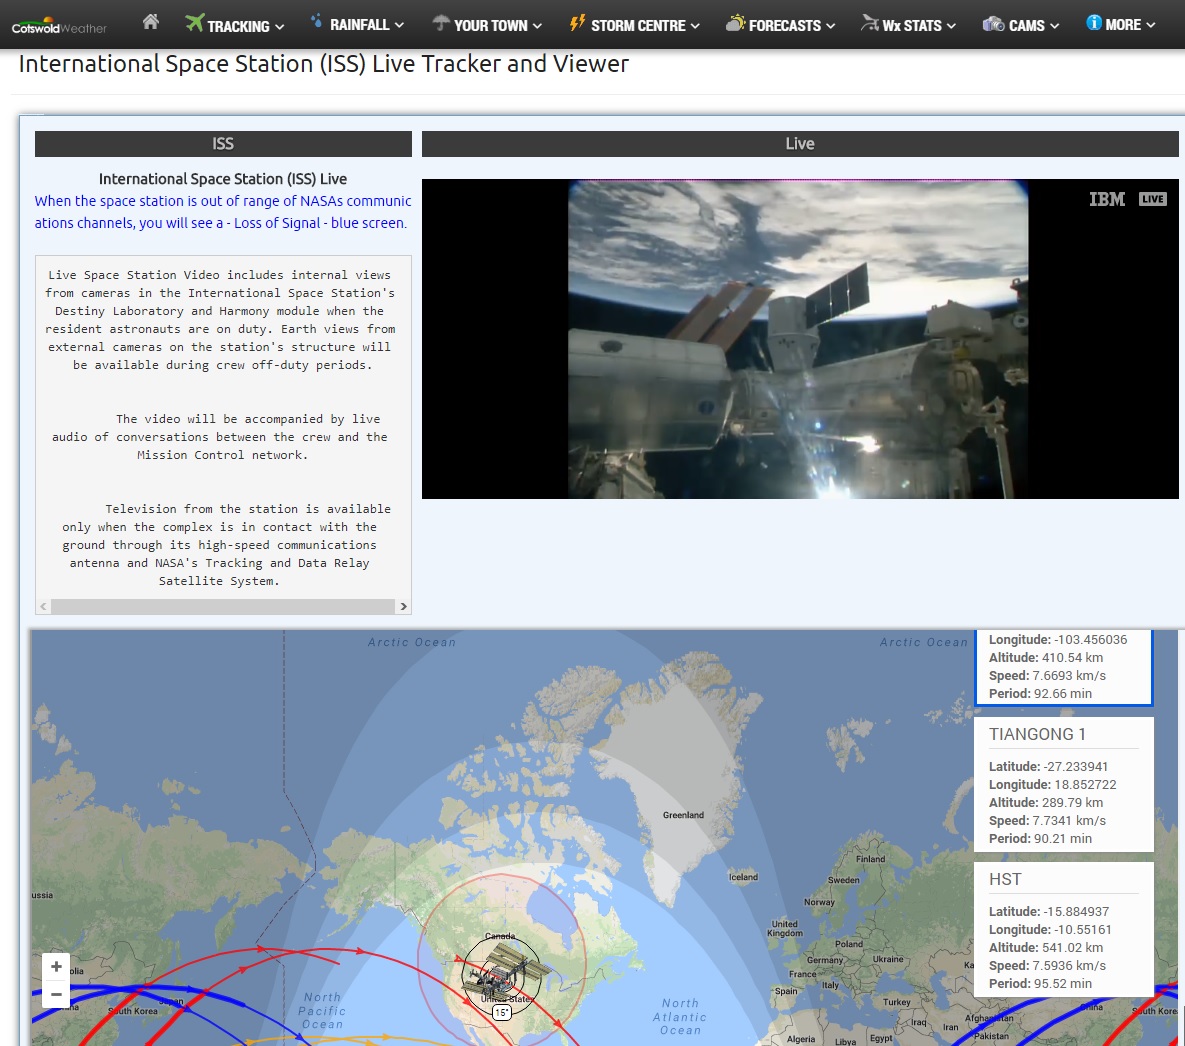1185x1046 pixels.
Task: Click the umbrella Your Town icon
Action: tap(441, 23)
